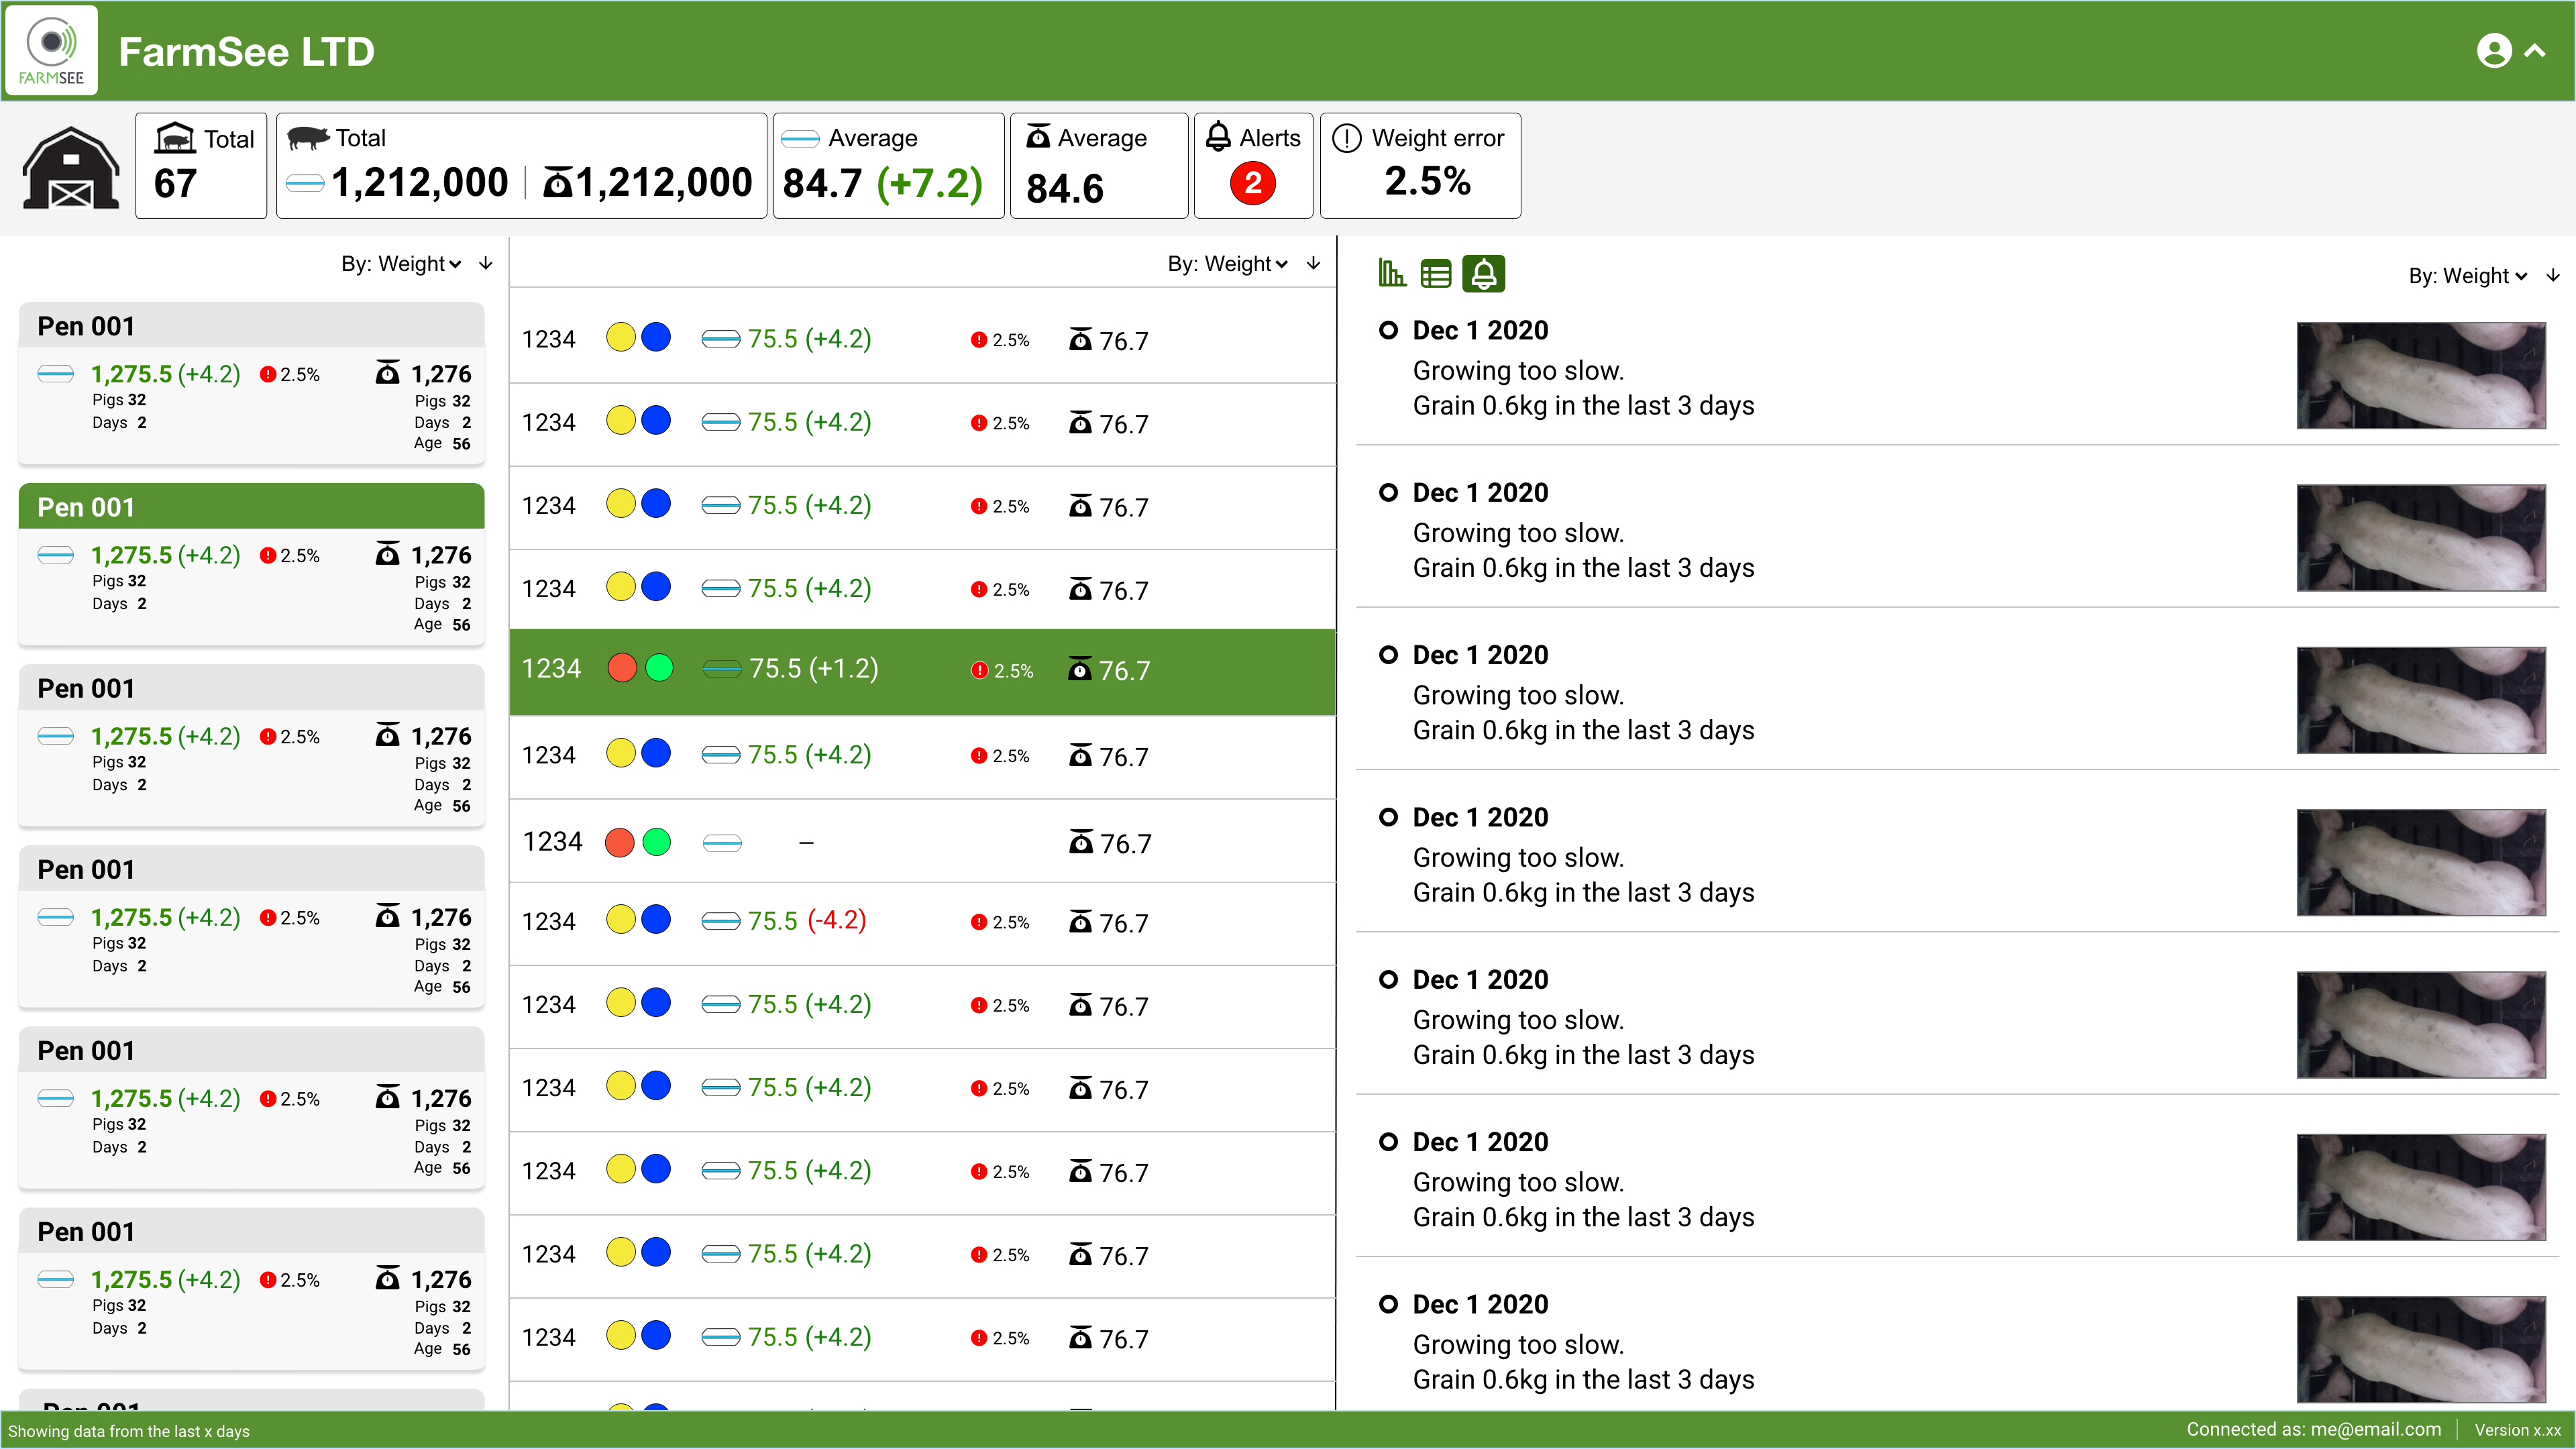This screenshot has height=1449, width=2576.
Task: Click the scale icon next to second 1,212,000
Action: [x=558, y=183]
